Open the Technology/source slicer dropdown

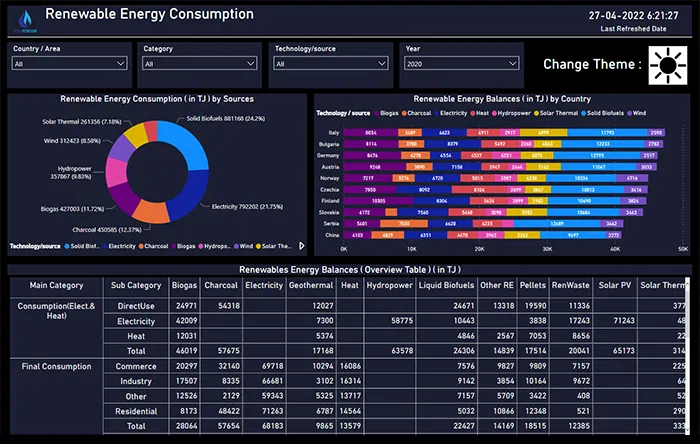pos(330,64)
